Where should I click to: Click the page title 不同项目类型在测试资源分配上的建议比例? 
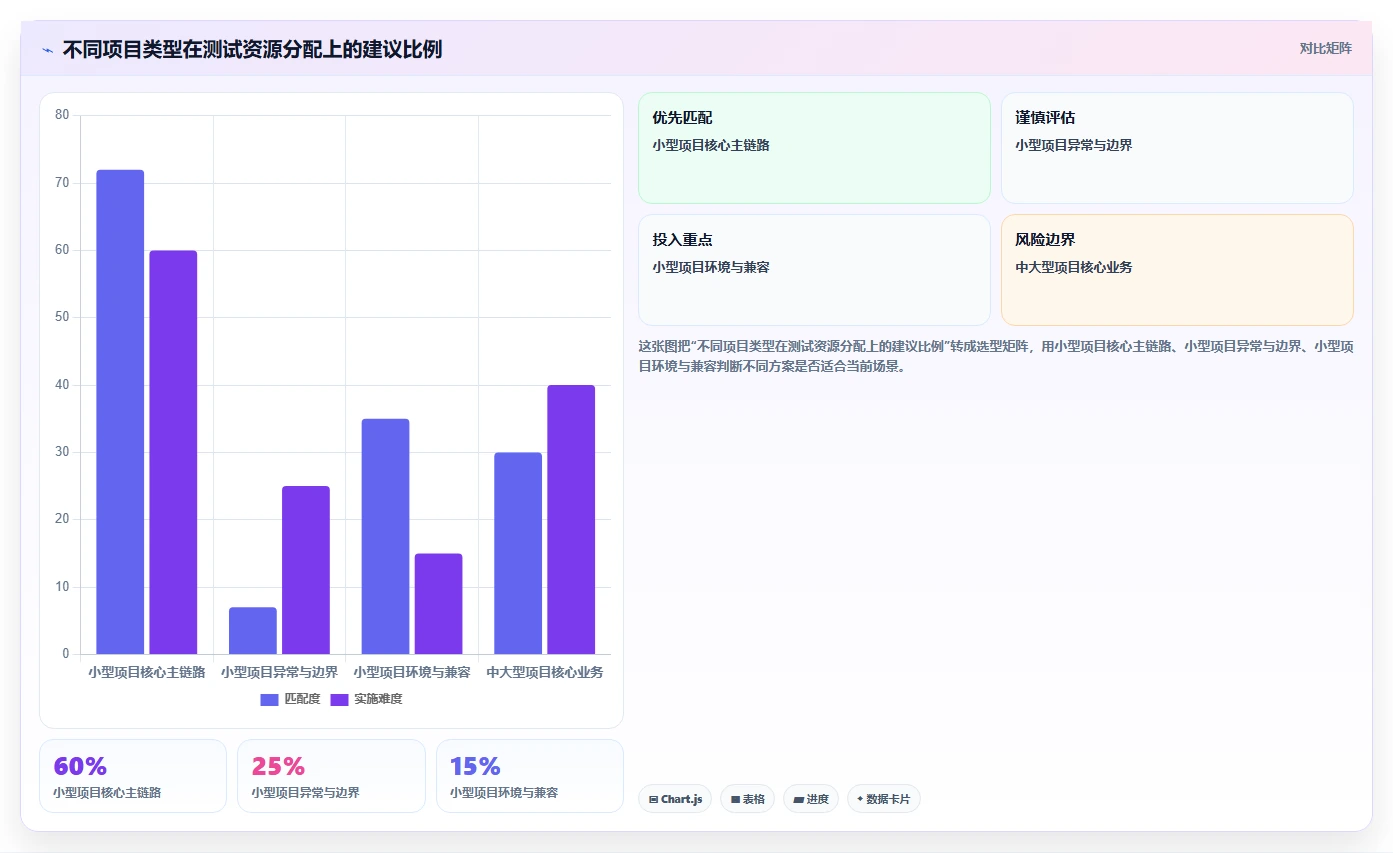point(252,49)
